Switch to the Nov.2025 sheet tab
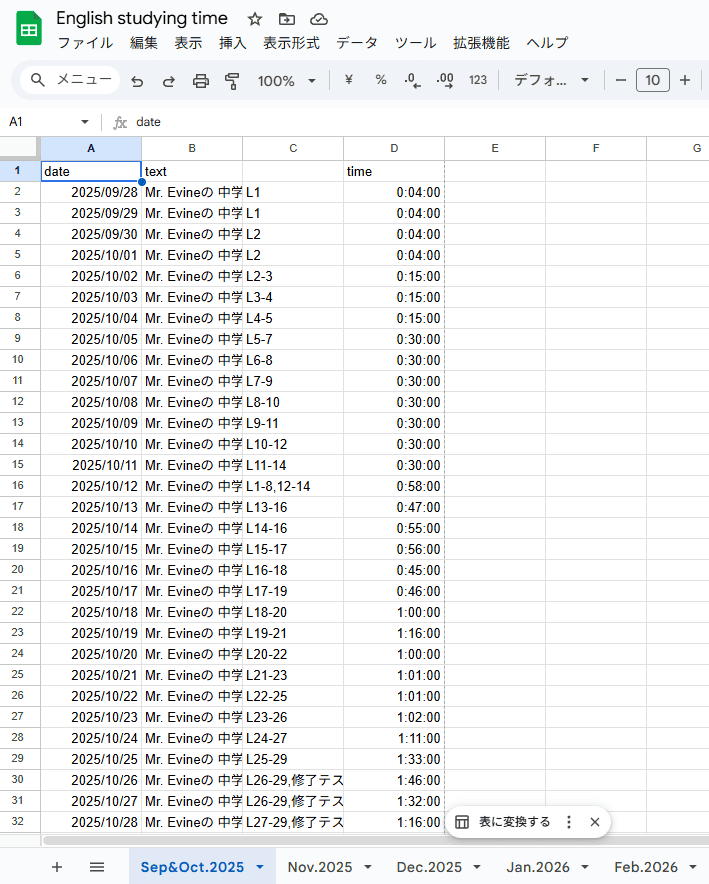Viewport: 709px width, 884px height. 320,867
